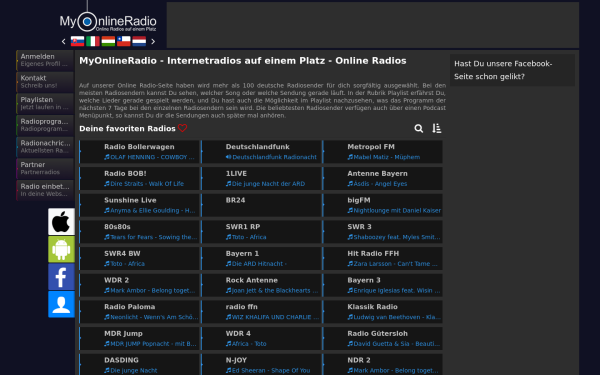Open Hit Radio FFH station
Viewport: 600px width, 375px height.
click(383, 259)
